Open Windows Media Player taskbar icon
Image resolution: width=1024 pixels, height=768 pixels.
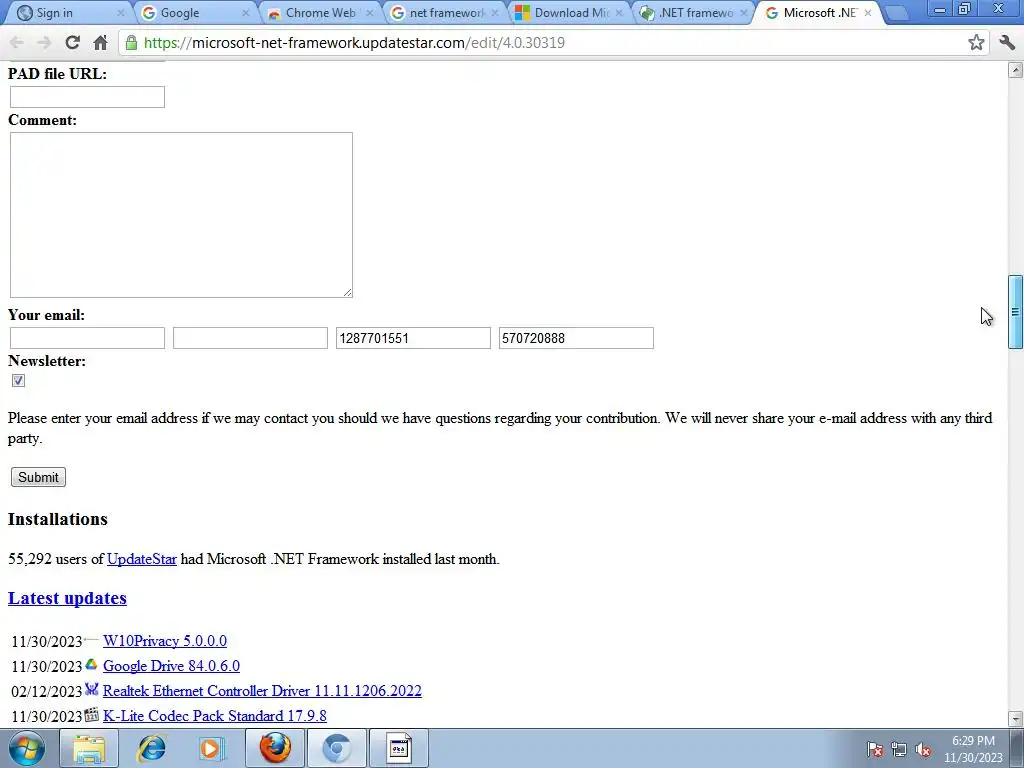tap(212, 748)
